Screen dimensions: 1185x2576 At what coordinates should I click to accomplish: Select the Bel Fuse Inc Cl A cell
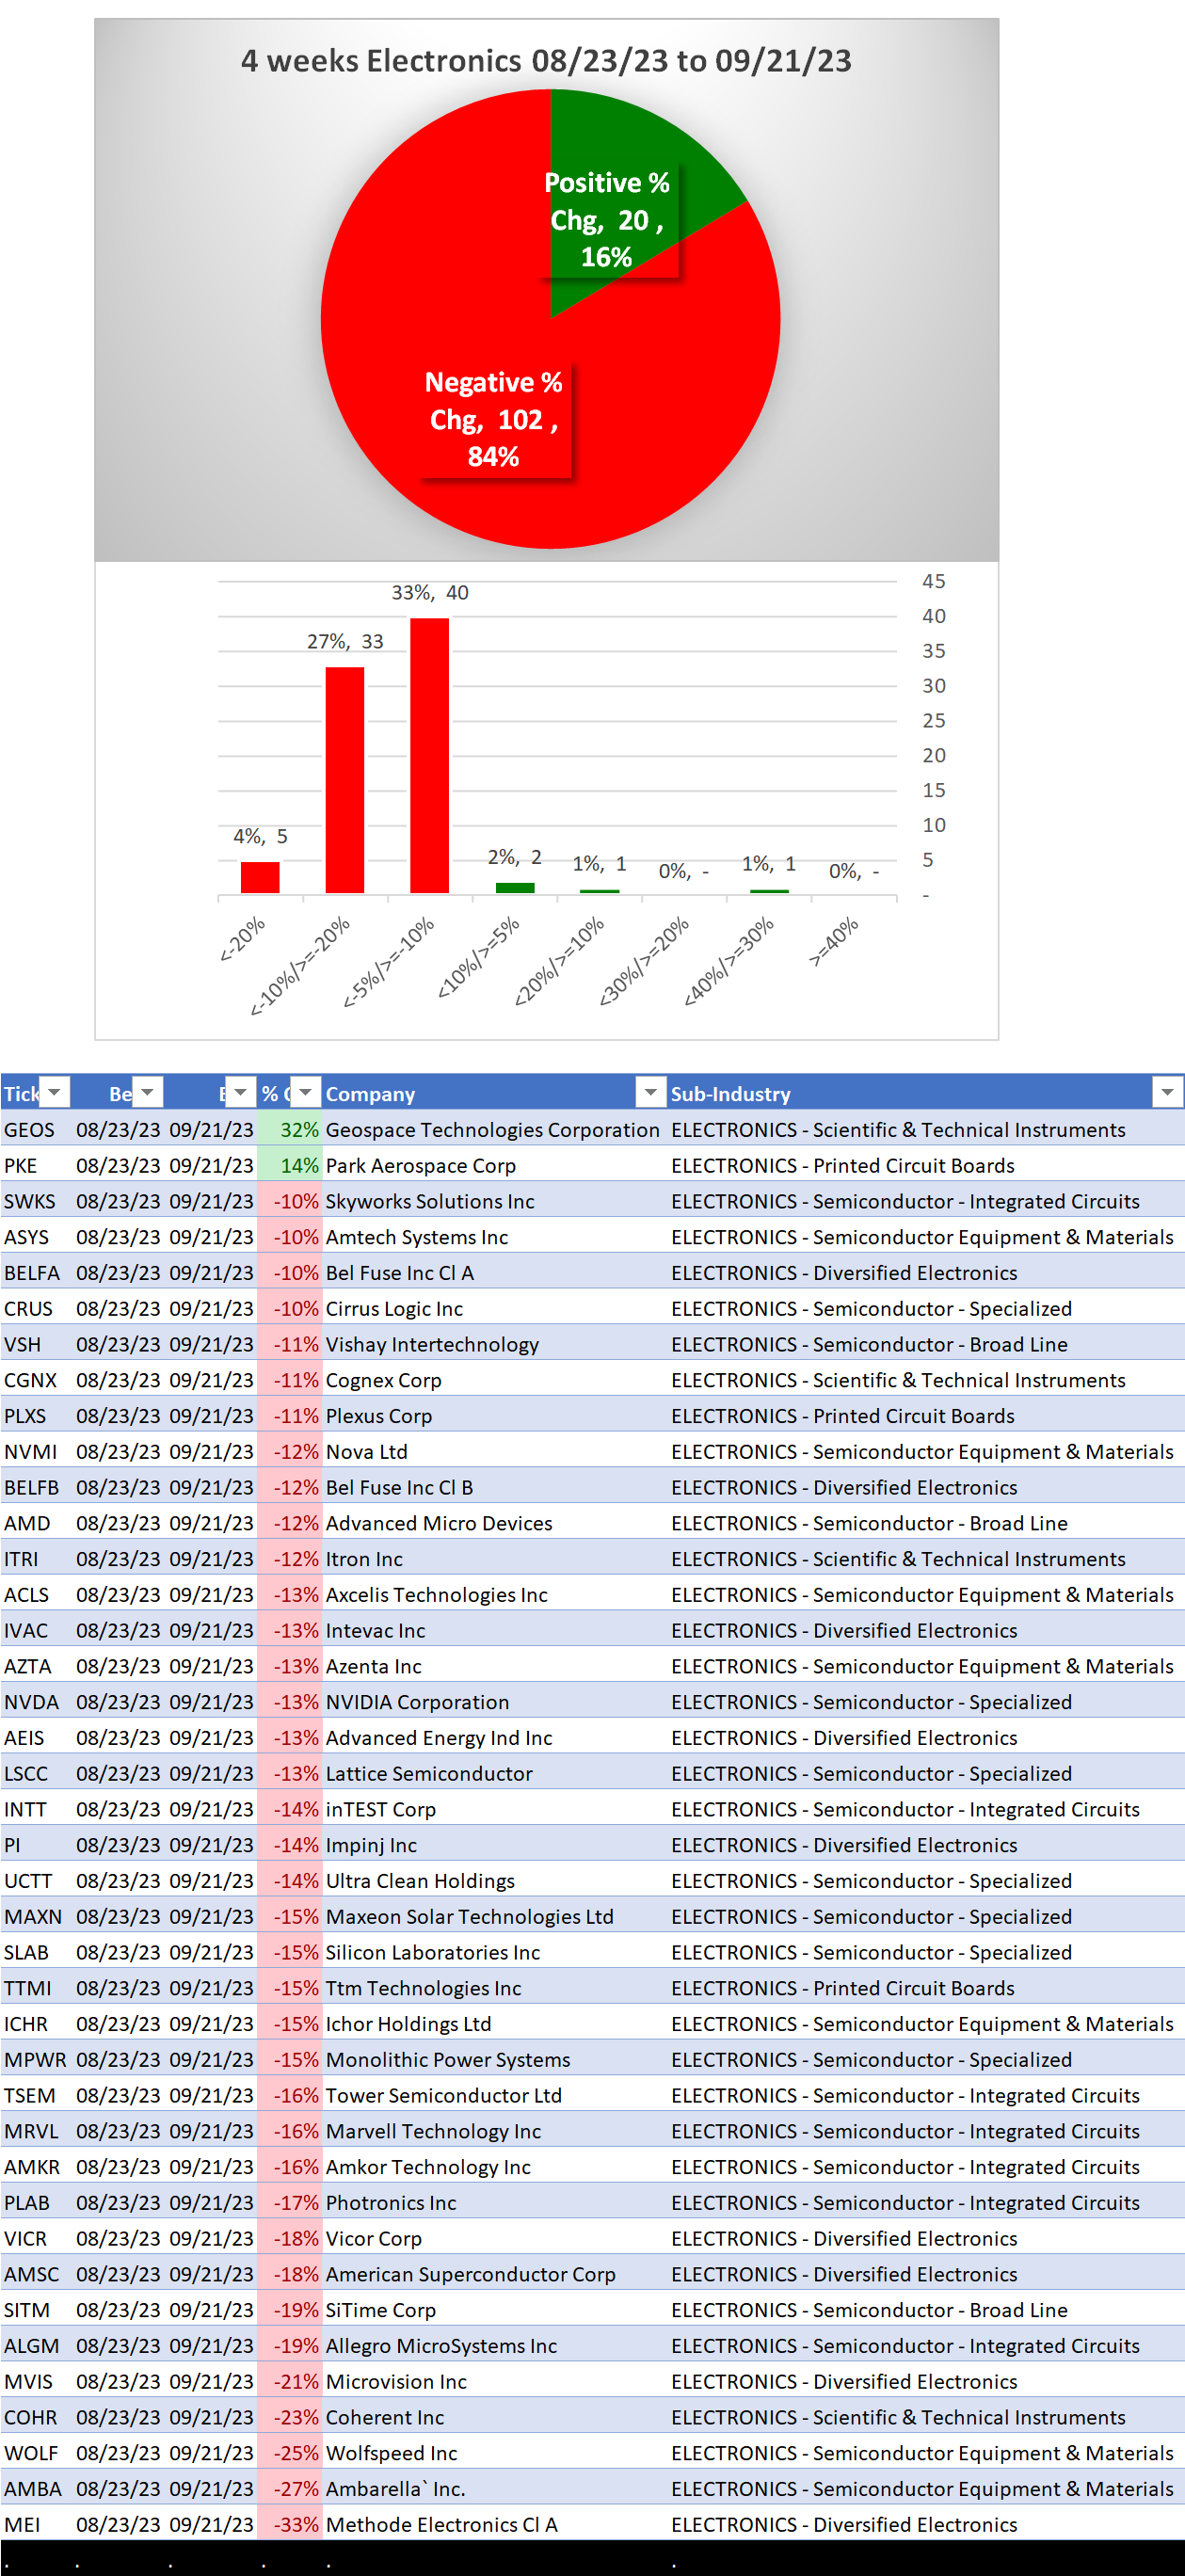[494, 1273]
